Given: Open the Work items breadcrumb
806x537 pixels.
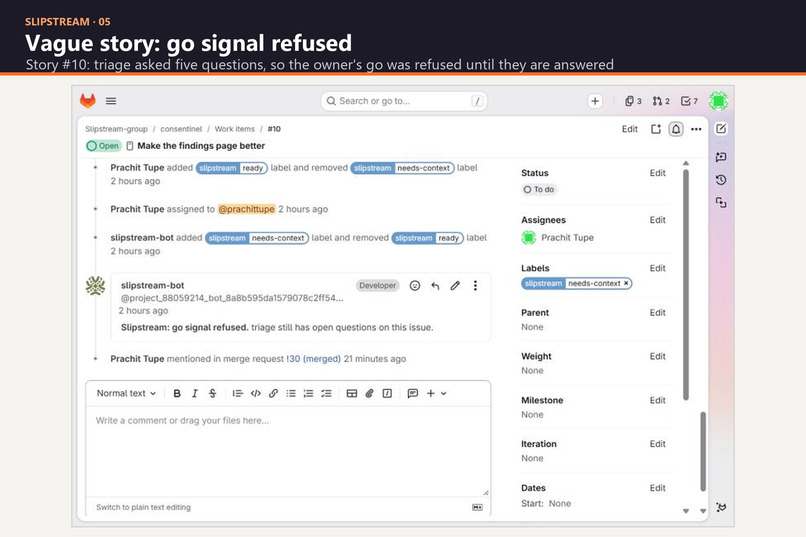Looking at the screenshot, I should [234, 129].
